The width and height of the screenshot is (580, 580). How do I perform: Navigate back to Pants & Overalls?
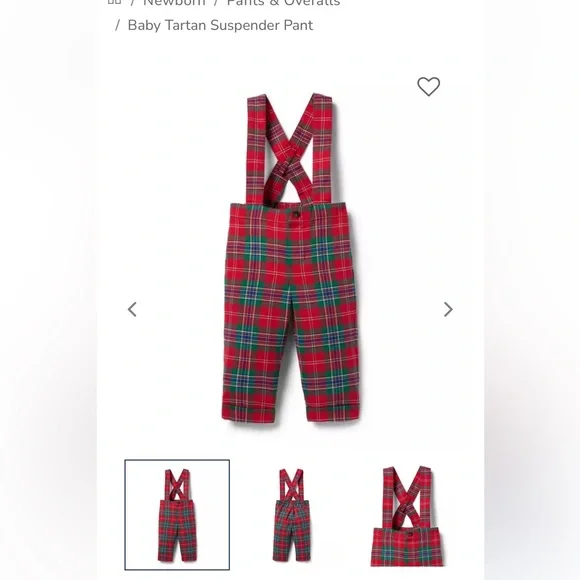coord(283,3)
